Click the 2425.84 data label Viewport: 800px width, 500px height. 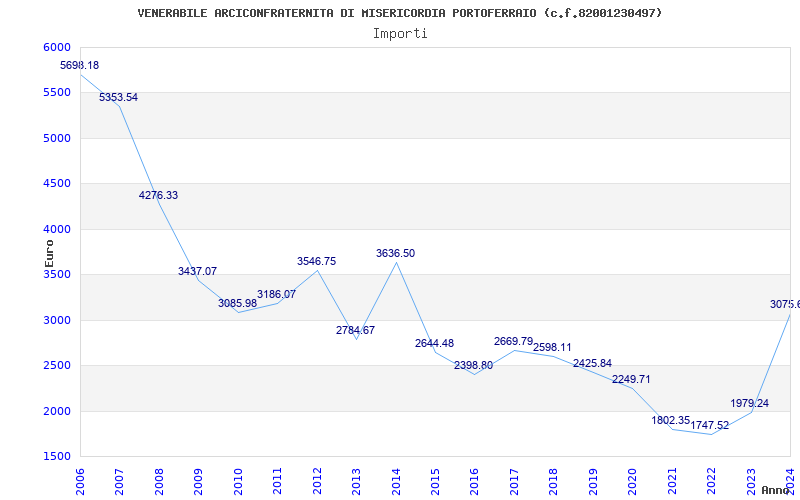pyautogui.click(x=592, y=363)
